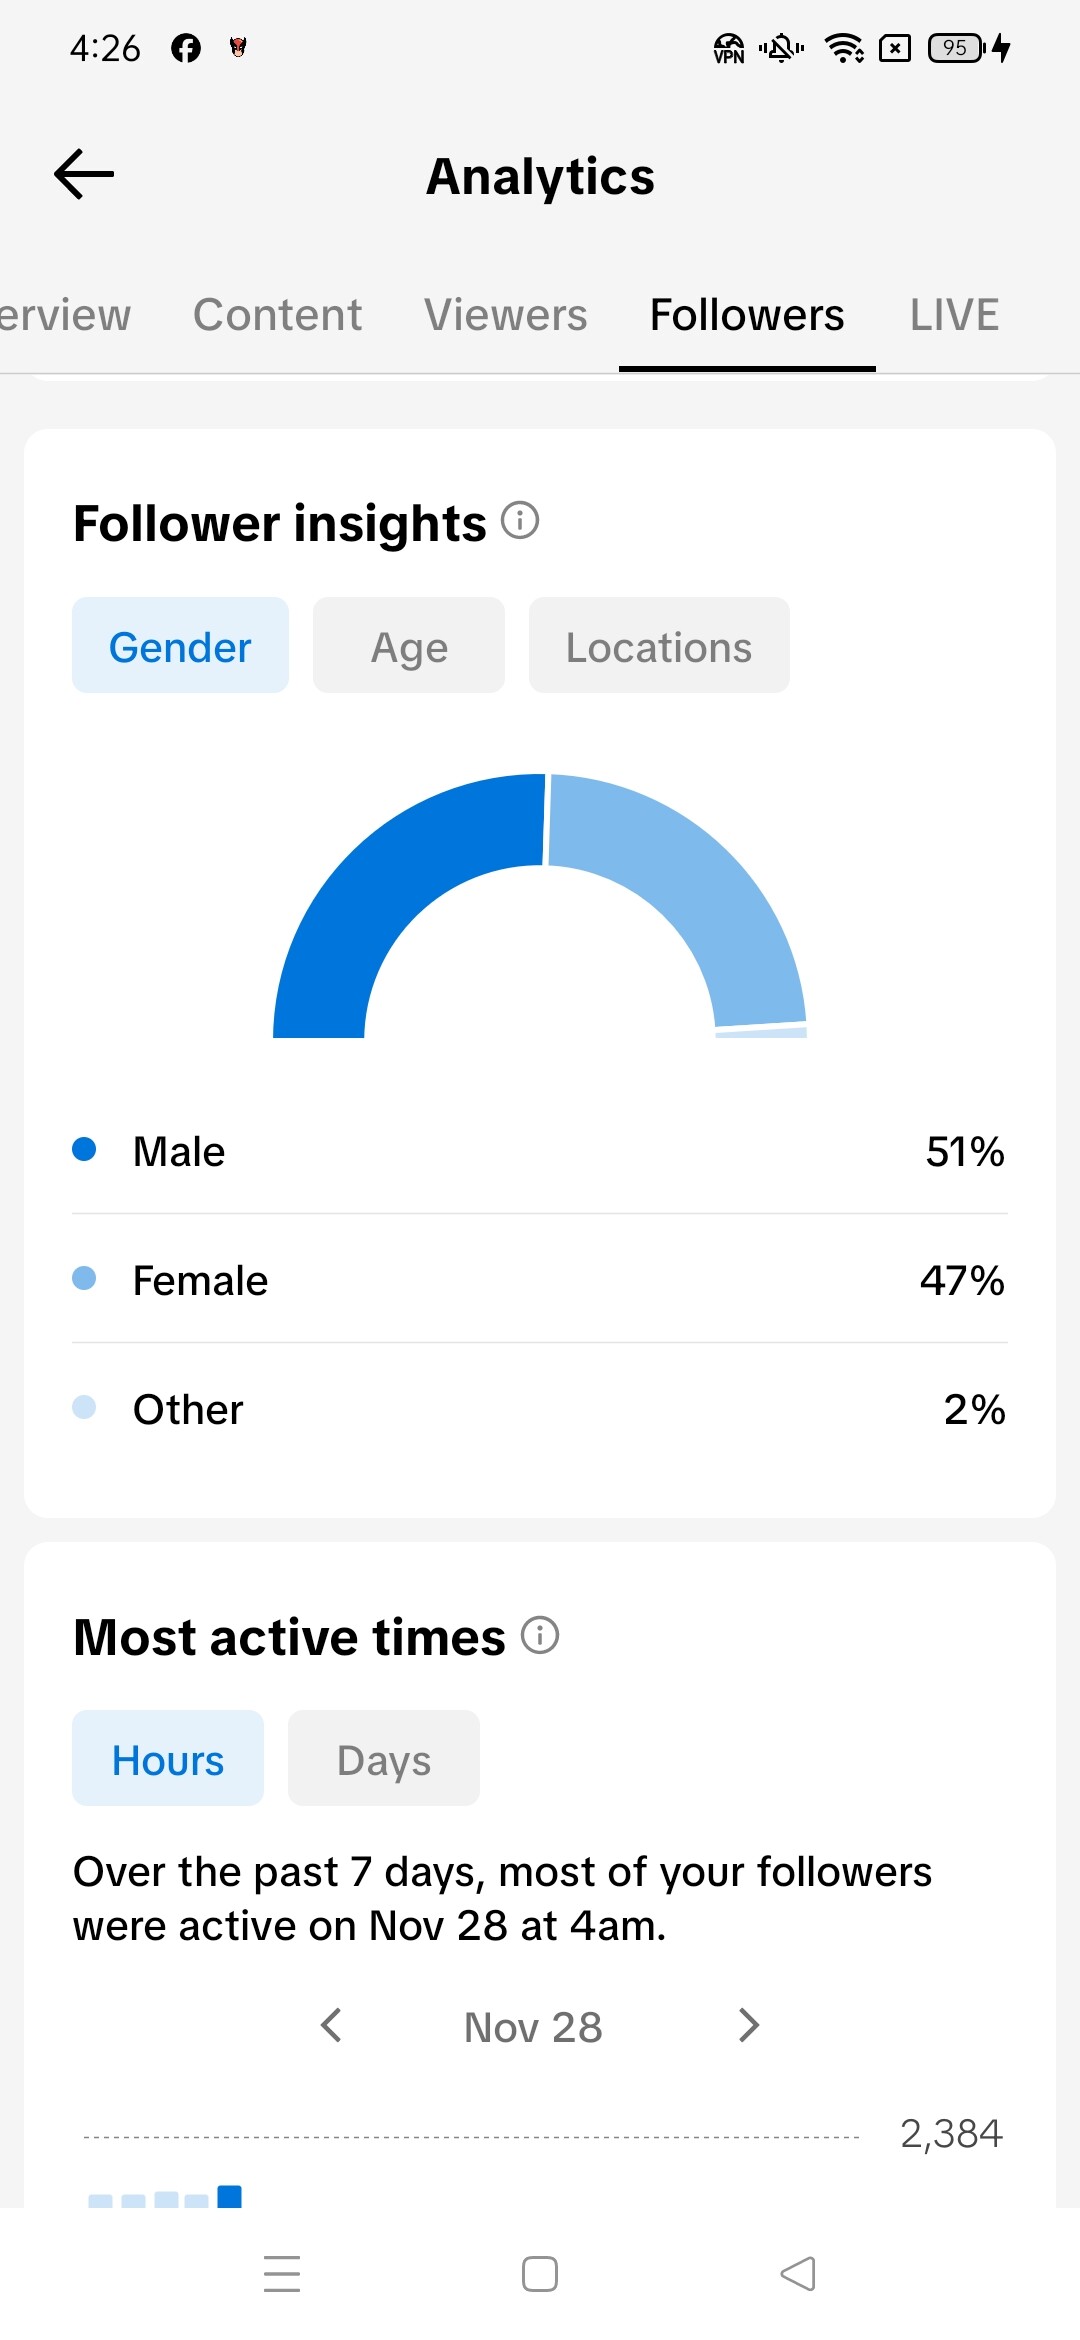Tap the back arrow icon
The height and width of the screenshot is (2340, 1080).
84,174
